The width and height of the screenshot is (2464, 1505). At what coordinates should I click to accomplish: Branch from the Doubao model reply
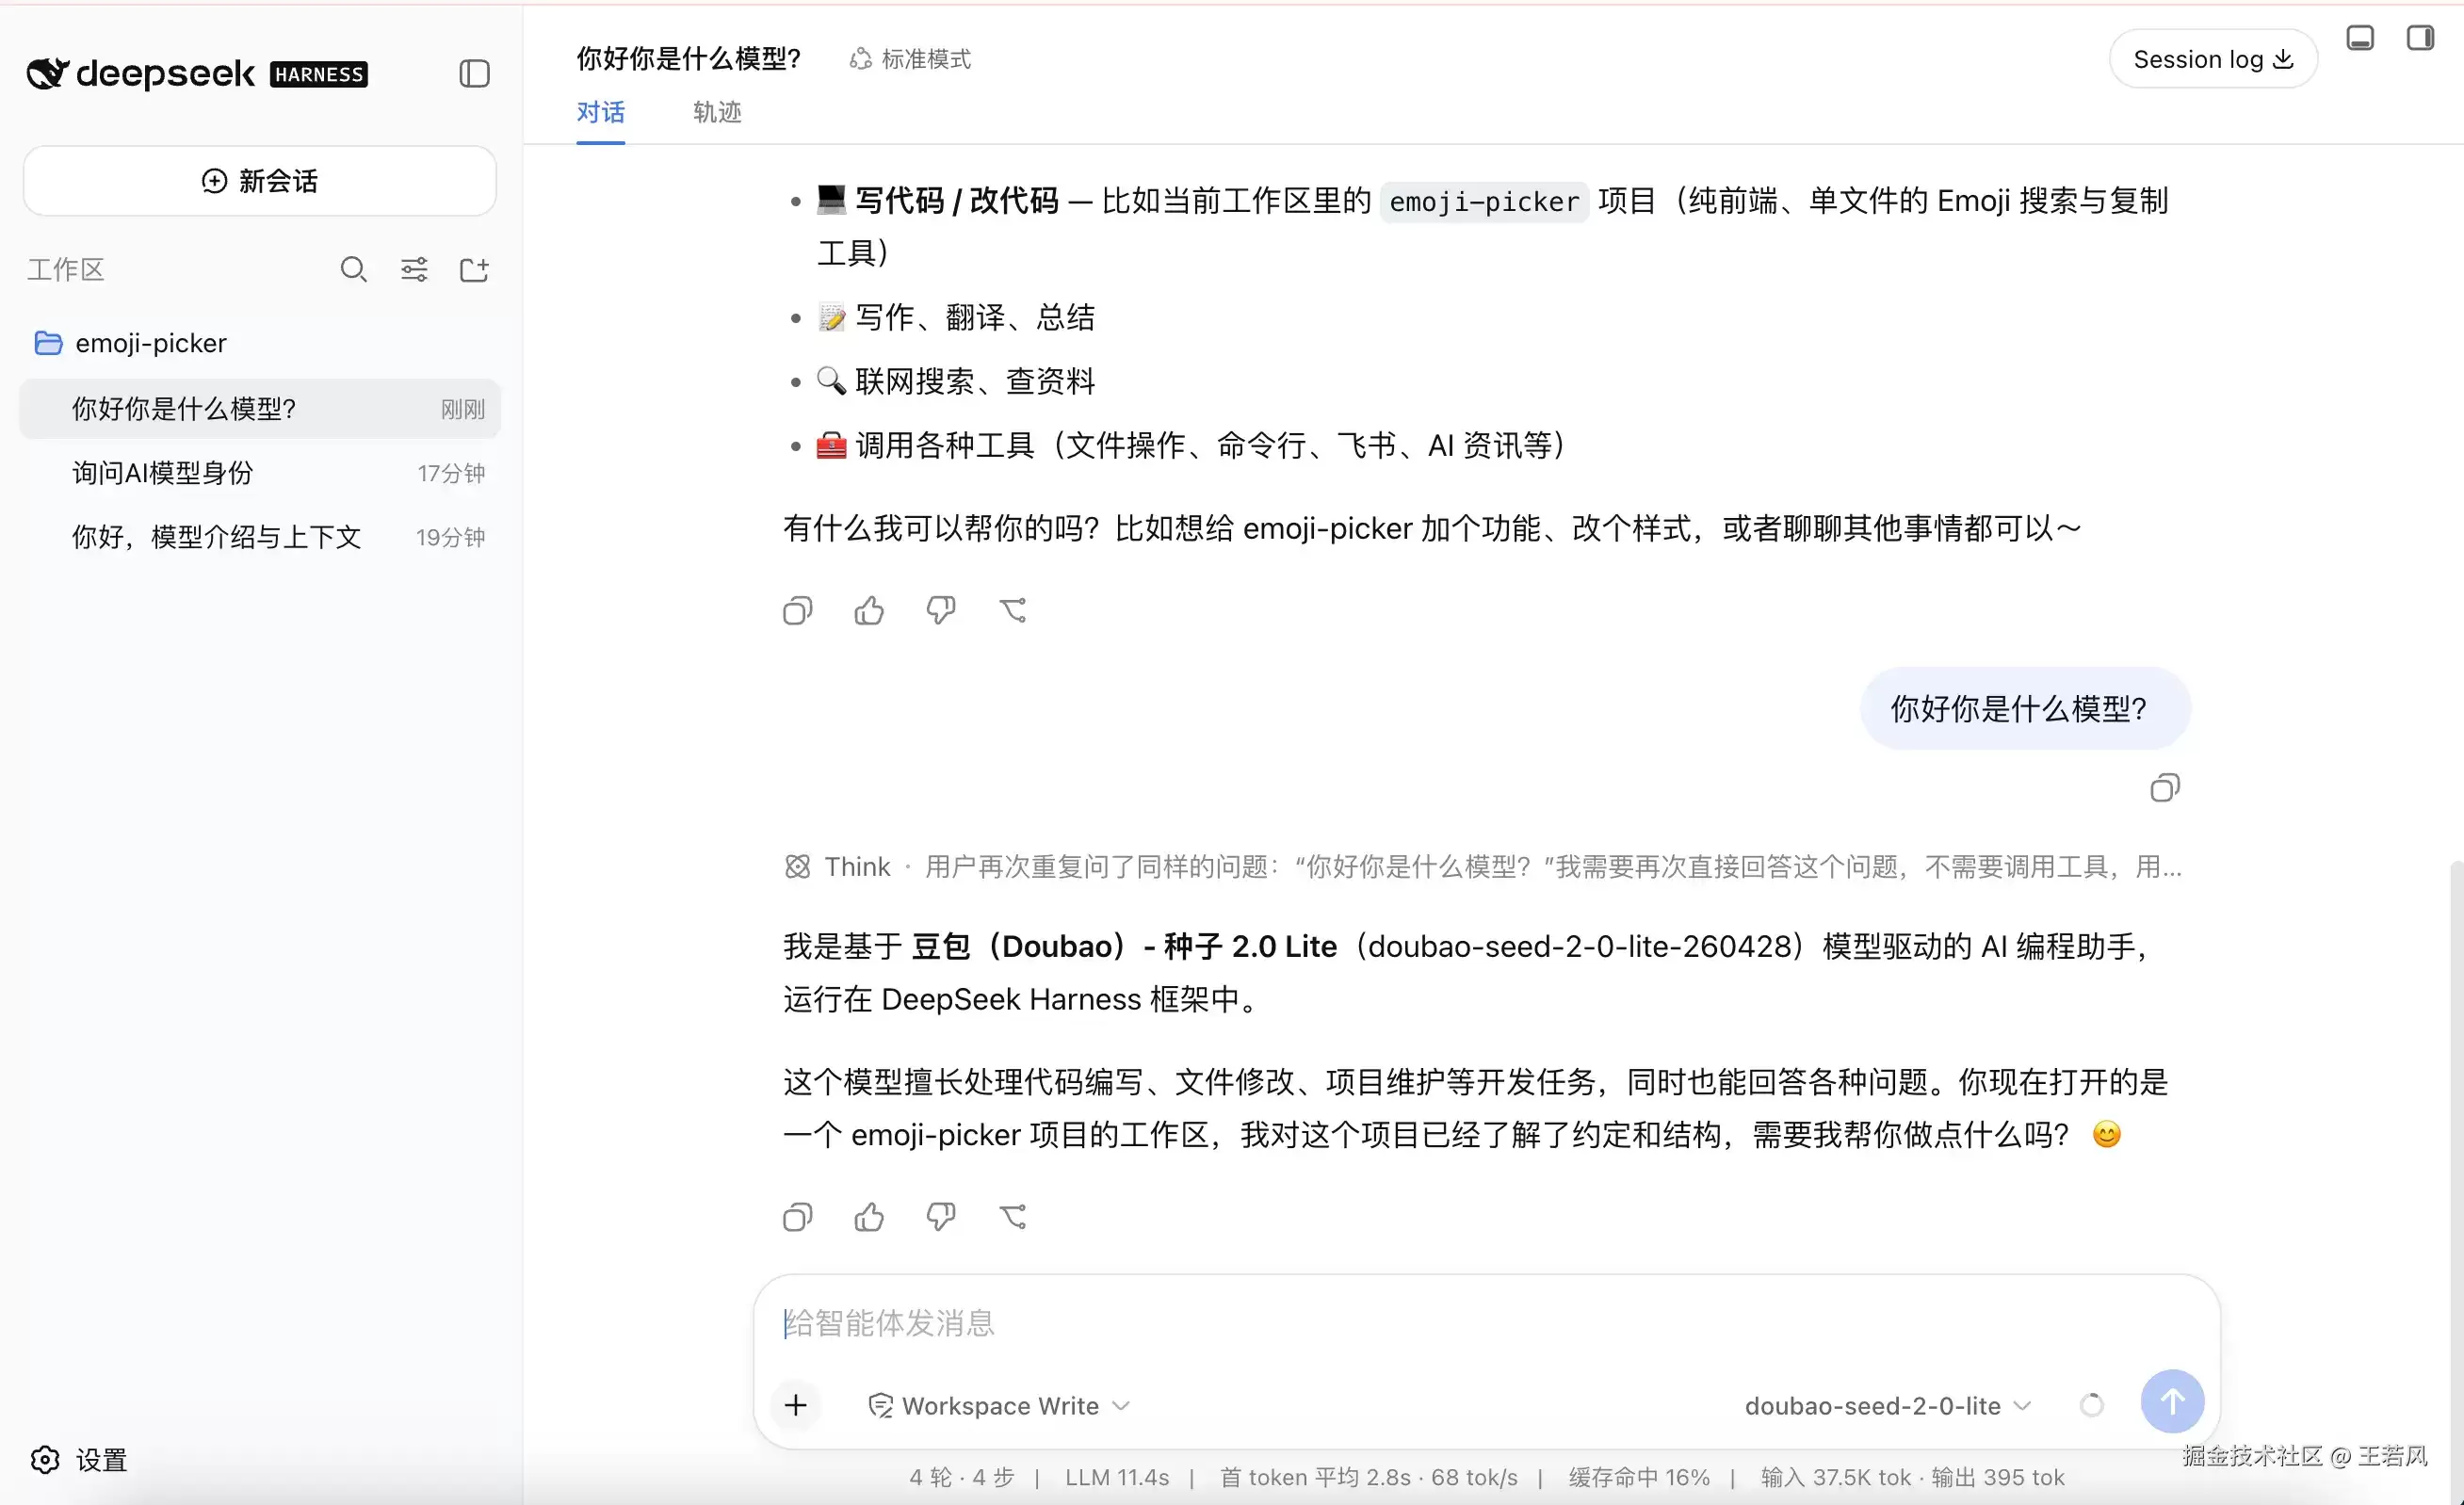[x=1013, y=1217]
